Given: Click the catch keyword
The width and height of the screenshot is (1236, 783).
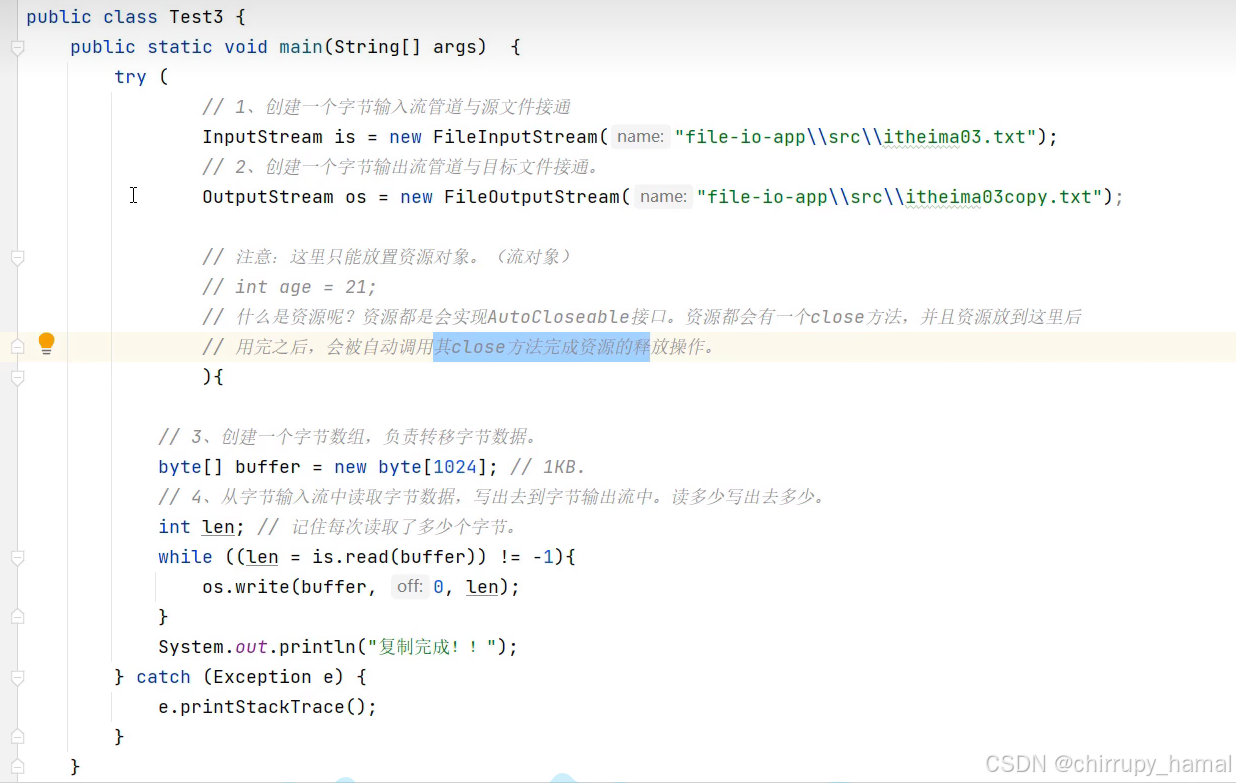Looking at the screenshot, I should (x=164, y=677).
